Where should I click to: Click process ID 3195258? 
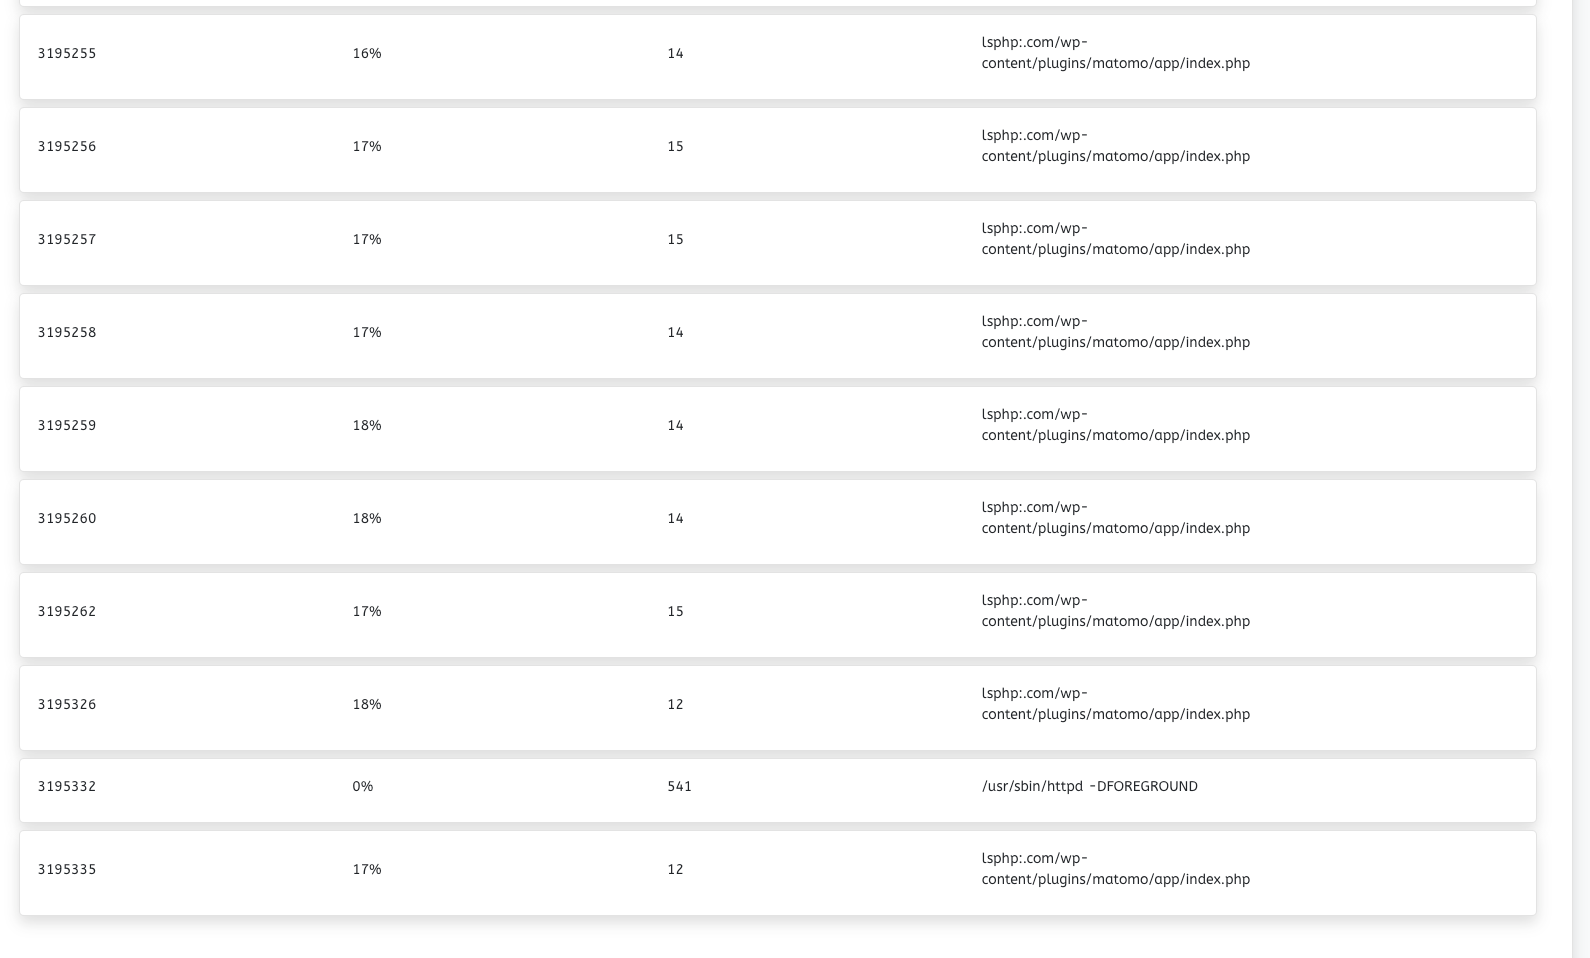click(67, 333)
